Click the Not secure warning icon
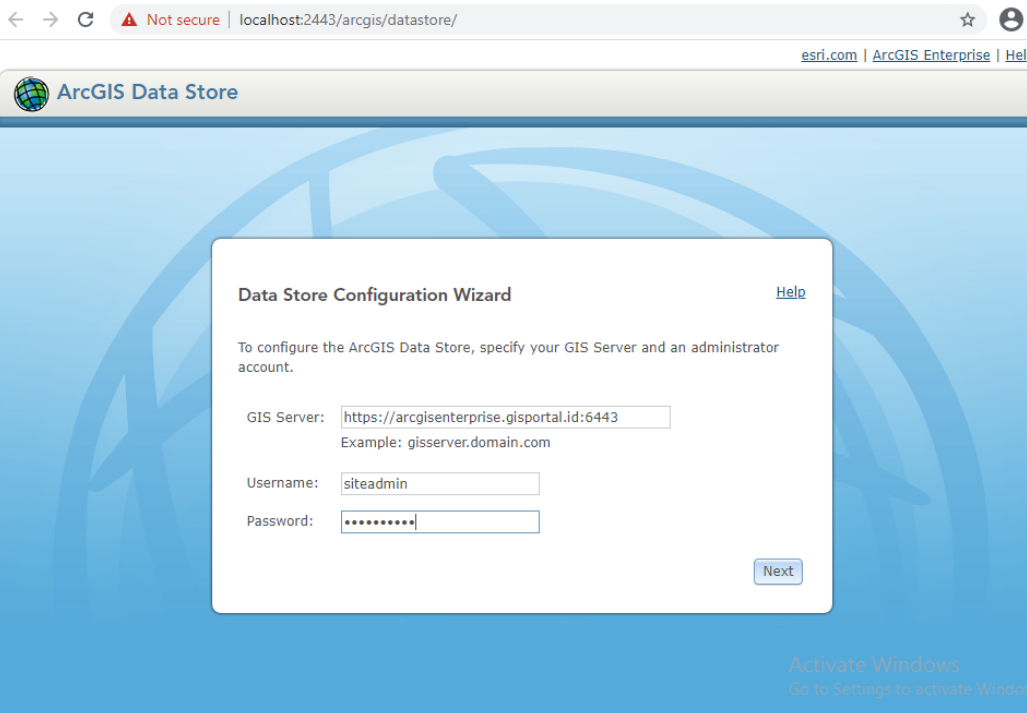 [130, 20]
